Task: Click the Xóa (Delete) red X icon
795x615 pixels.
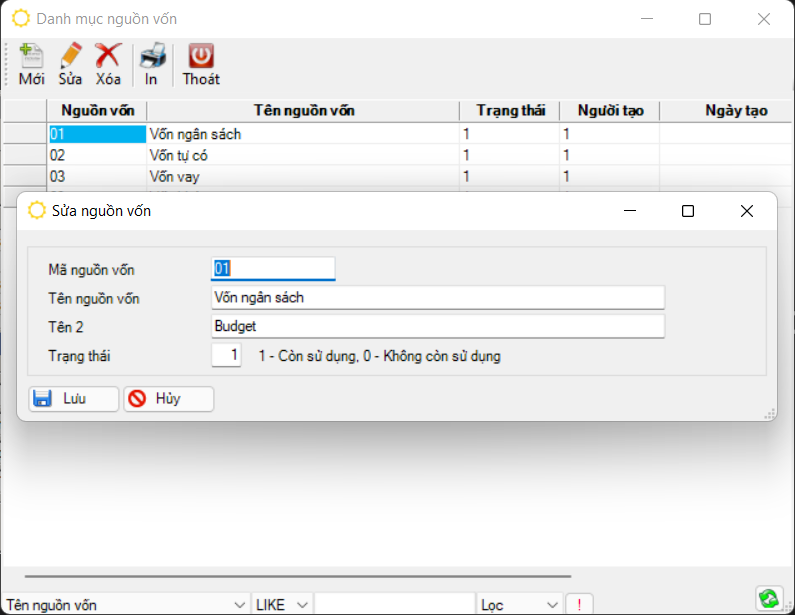Action: point(108,56)
